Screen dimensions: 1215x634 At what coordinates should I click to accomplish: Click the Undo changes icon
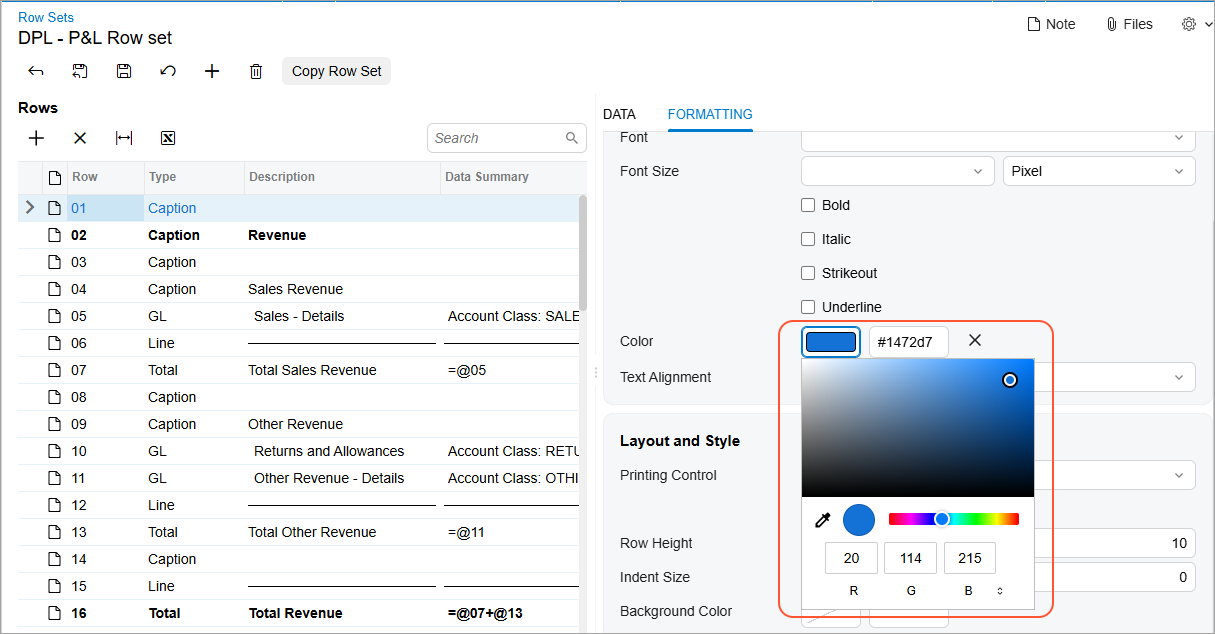168,71
